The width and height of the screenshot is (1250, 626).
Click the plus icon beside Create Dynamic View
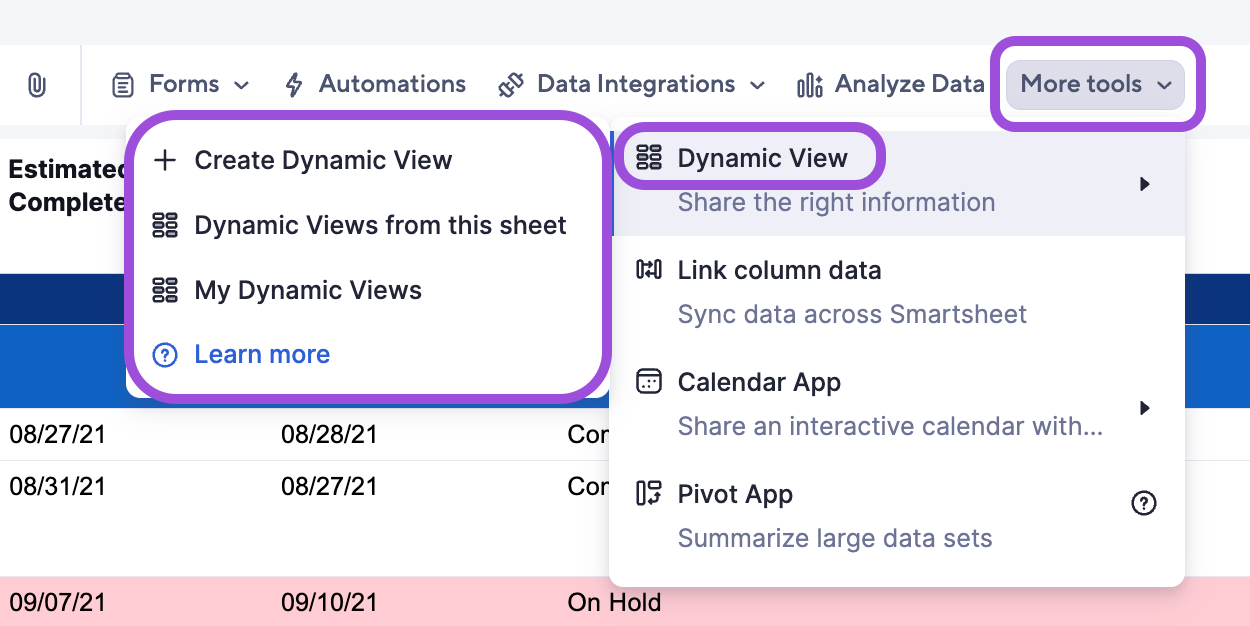pos(165,159)
